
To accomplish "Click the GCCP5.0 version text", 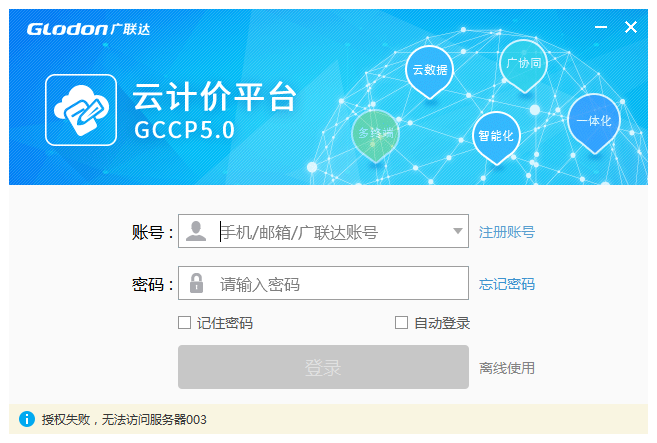I will [x=184, y=130].
